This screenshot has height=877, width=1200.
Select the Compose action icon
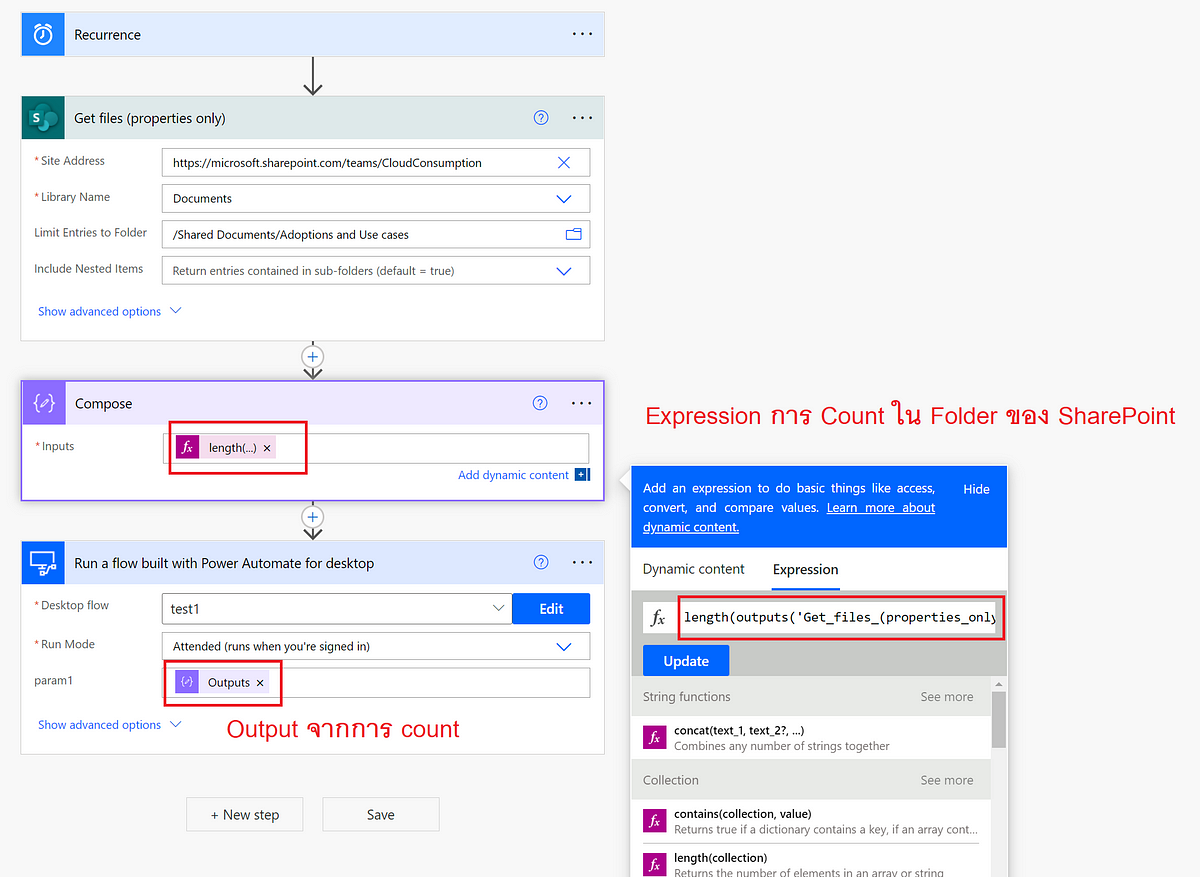click(x=42, y=404)
